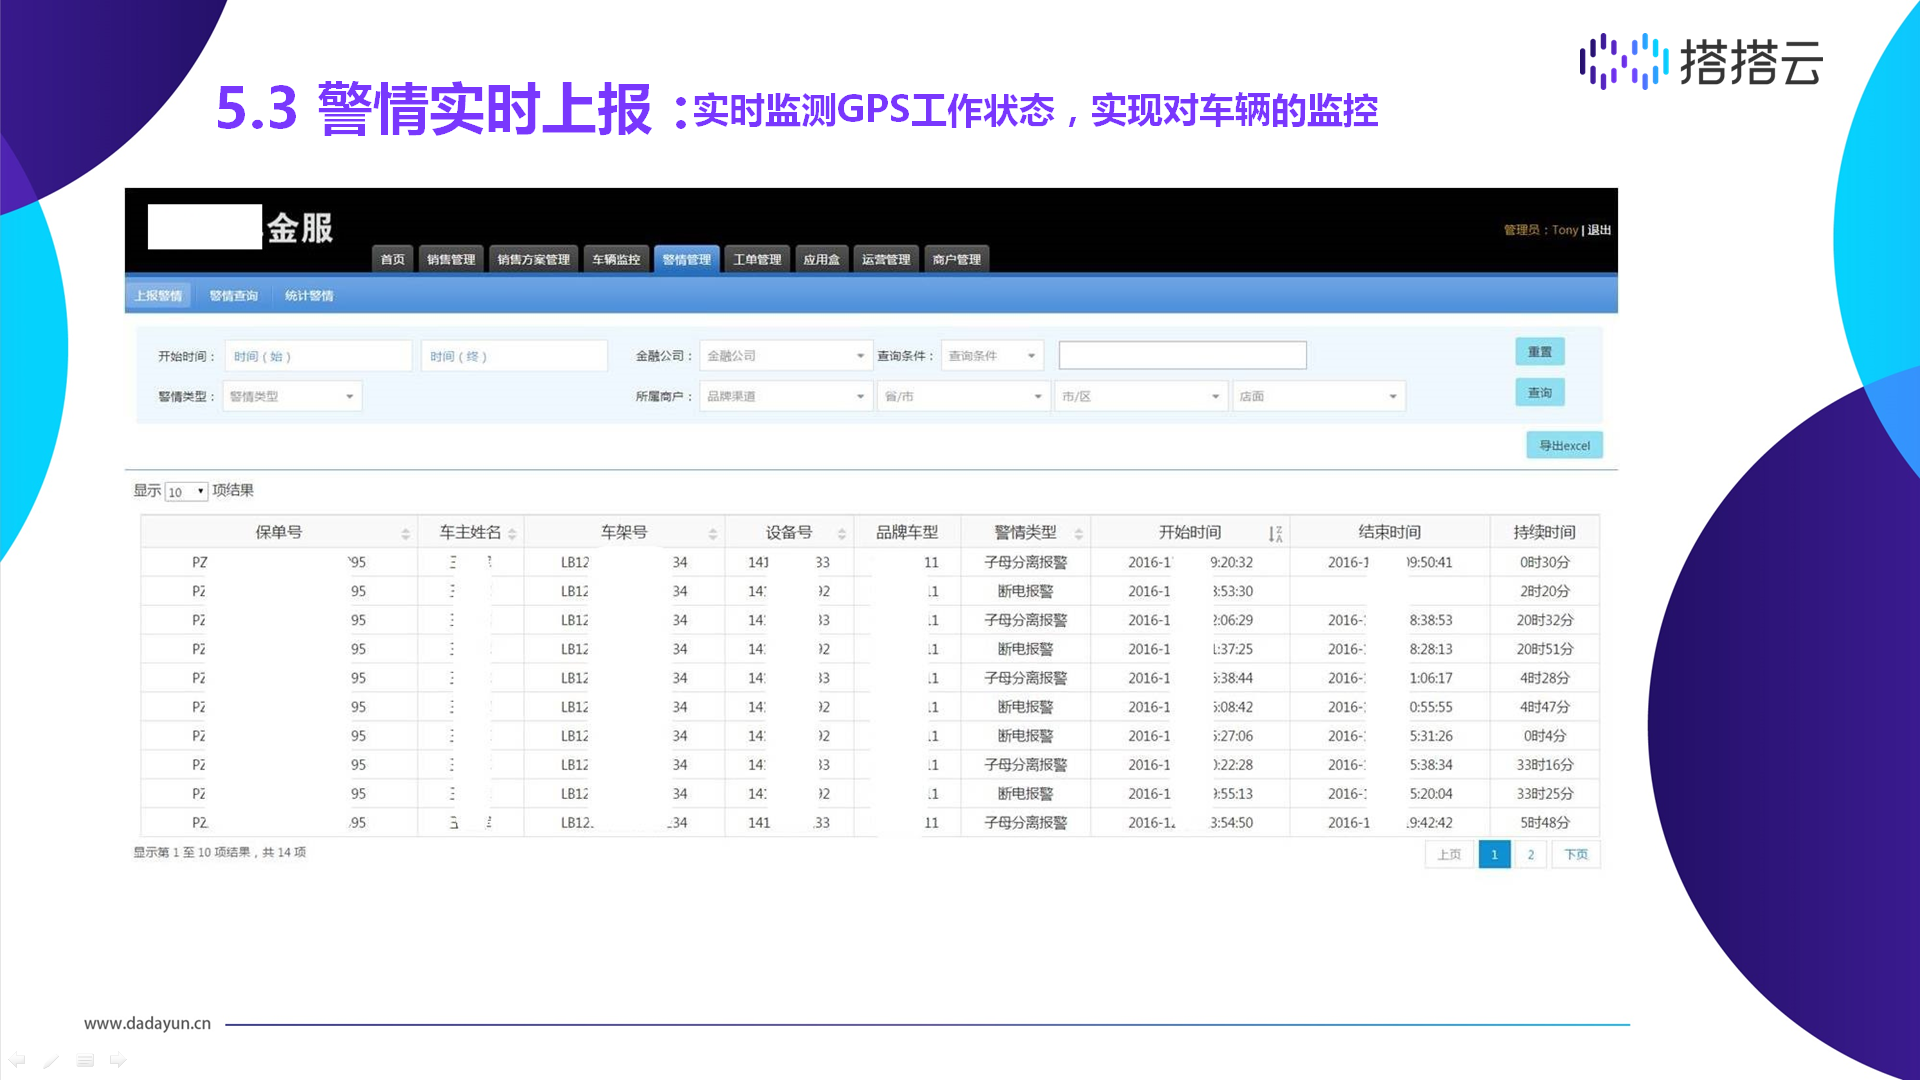This screenshot has height=1080, width=1920.
Task: Click the empty query text field
Action: click(1182, 355)
